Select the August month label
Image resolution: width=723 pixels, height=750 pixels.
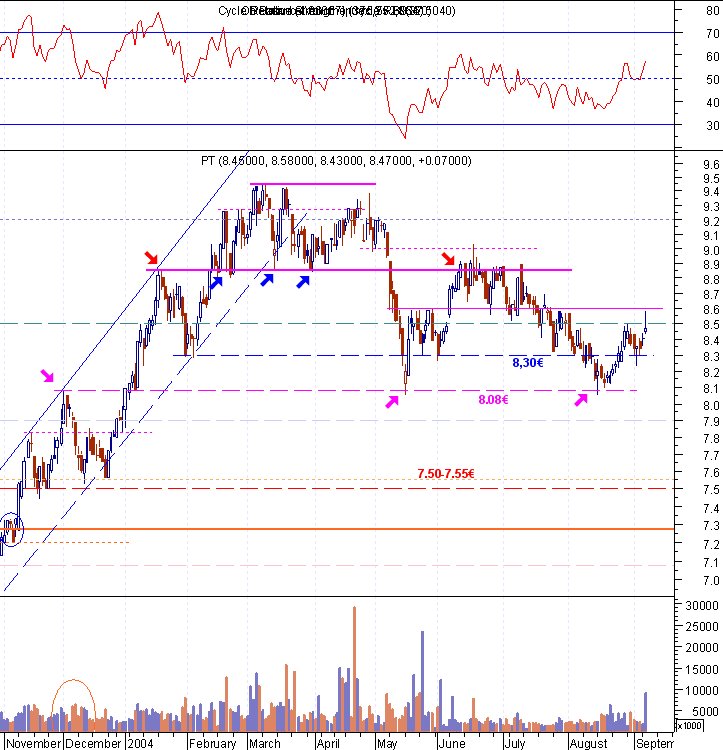(x=588, y=743)
